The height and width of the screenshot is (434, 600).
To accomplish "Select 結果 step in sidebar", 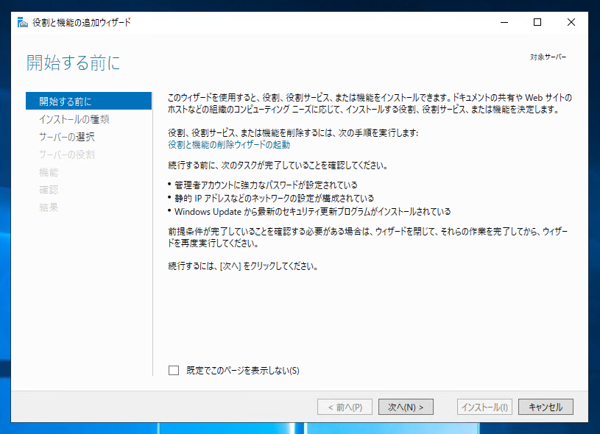I will point(49,207).
